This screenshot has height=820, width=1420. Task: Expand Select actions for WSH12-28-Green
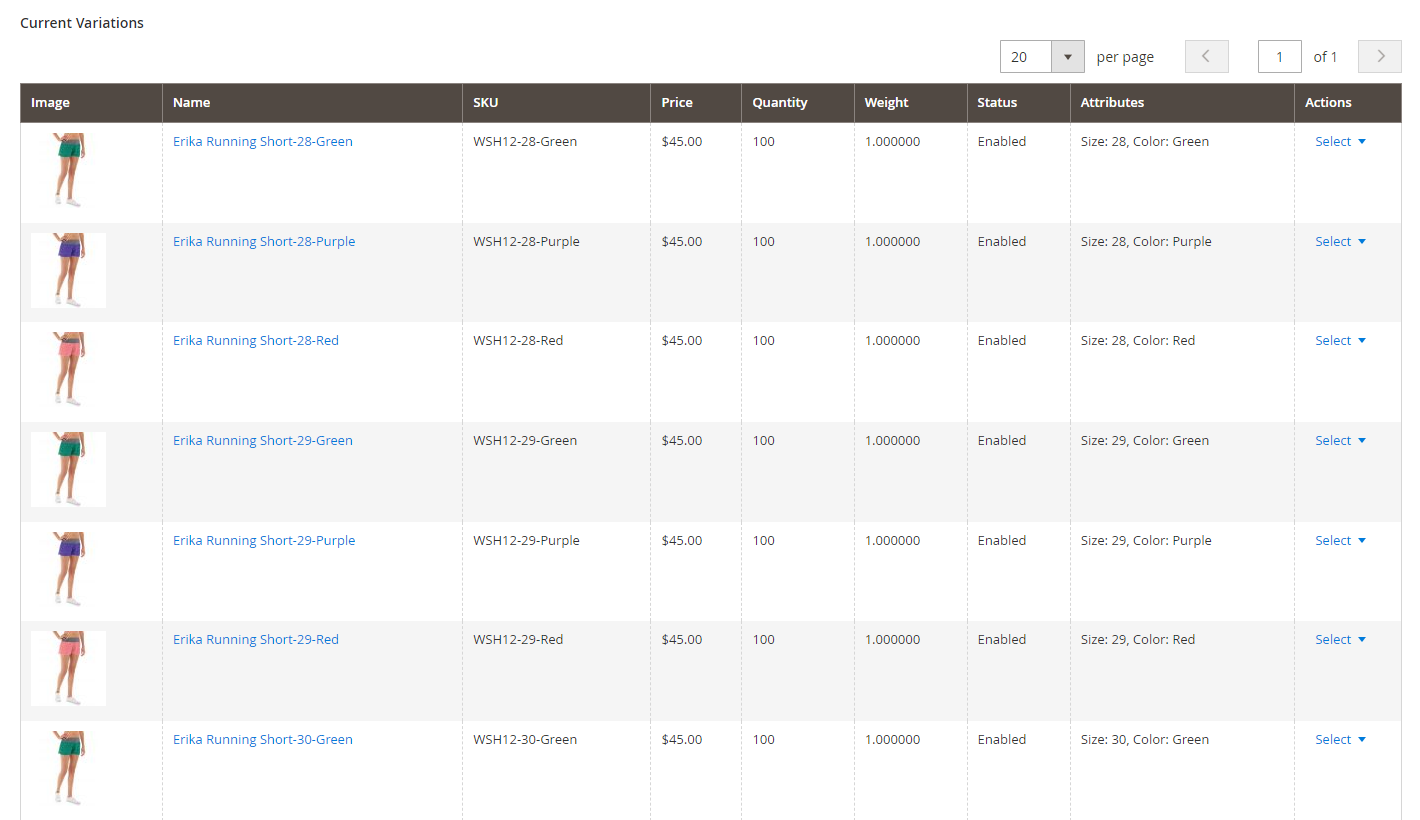[x=1340, y=142]
